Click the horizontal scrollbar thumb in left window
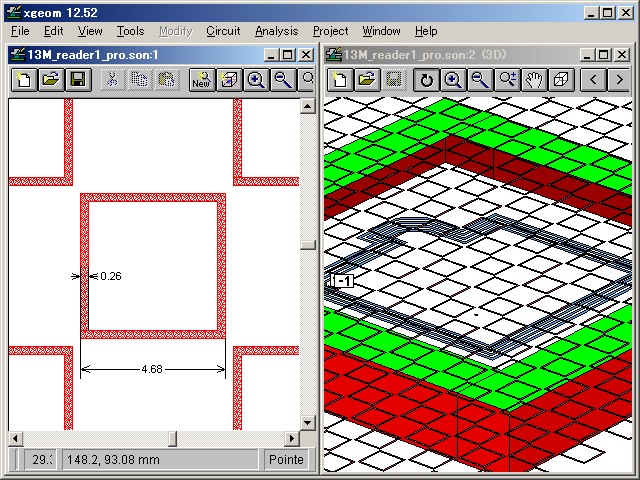Viewport: 640px width, 480px height. (173, 439)
